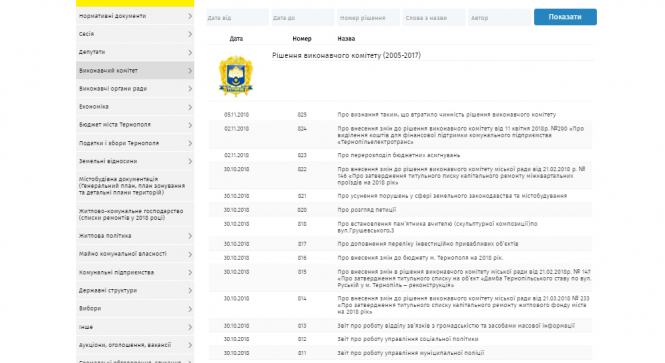Screen dimensions: 665x363
Task: Open the Інше section
Action: coord(135,327)
